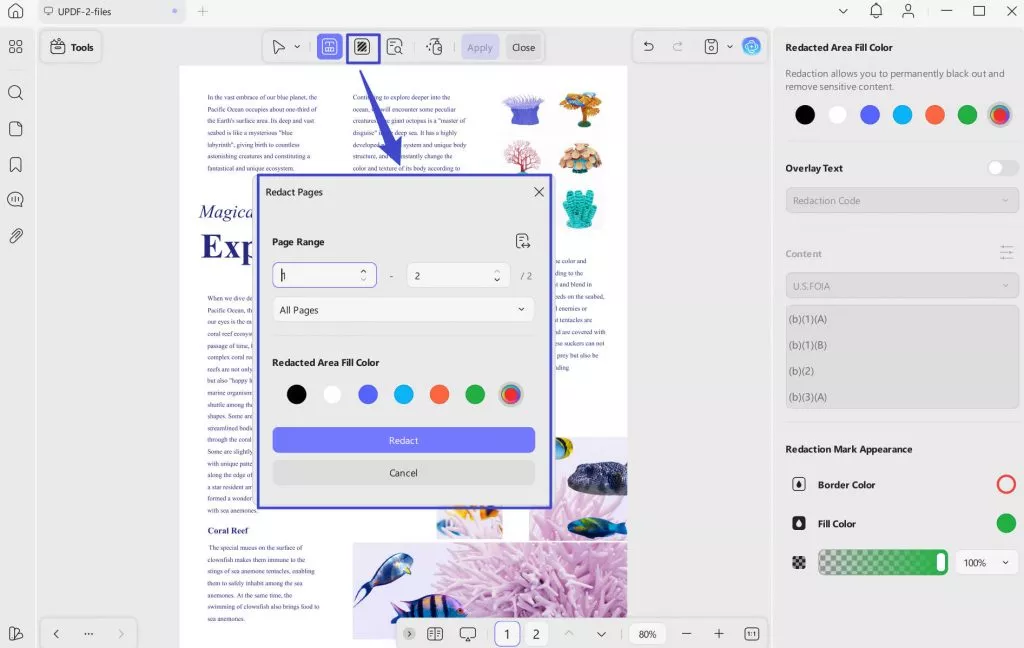
Task: Zoom out with the minus icon
Action: click(x=686, y=634)
